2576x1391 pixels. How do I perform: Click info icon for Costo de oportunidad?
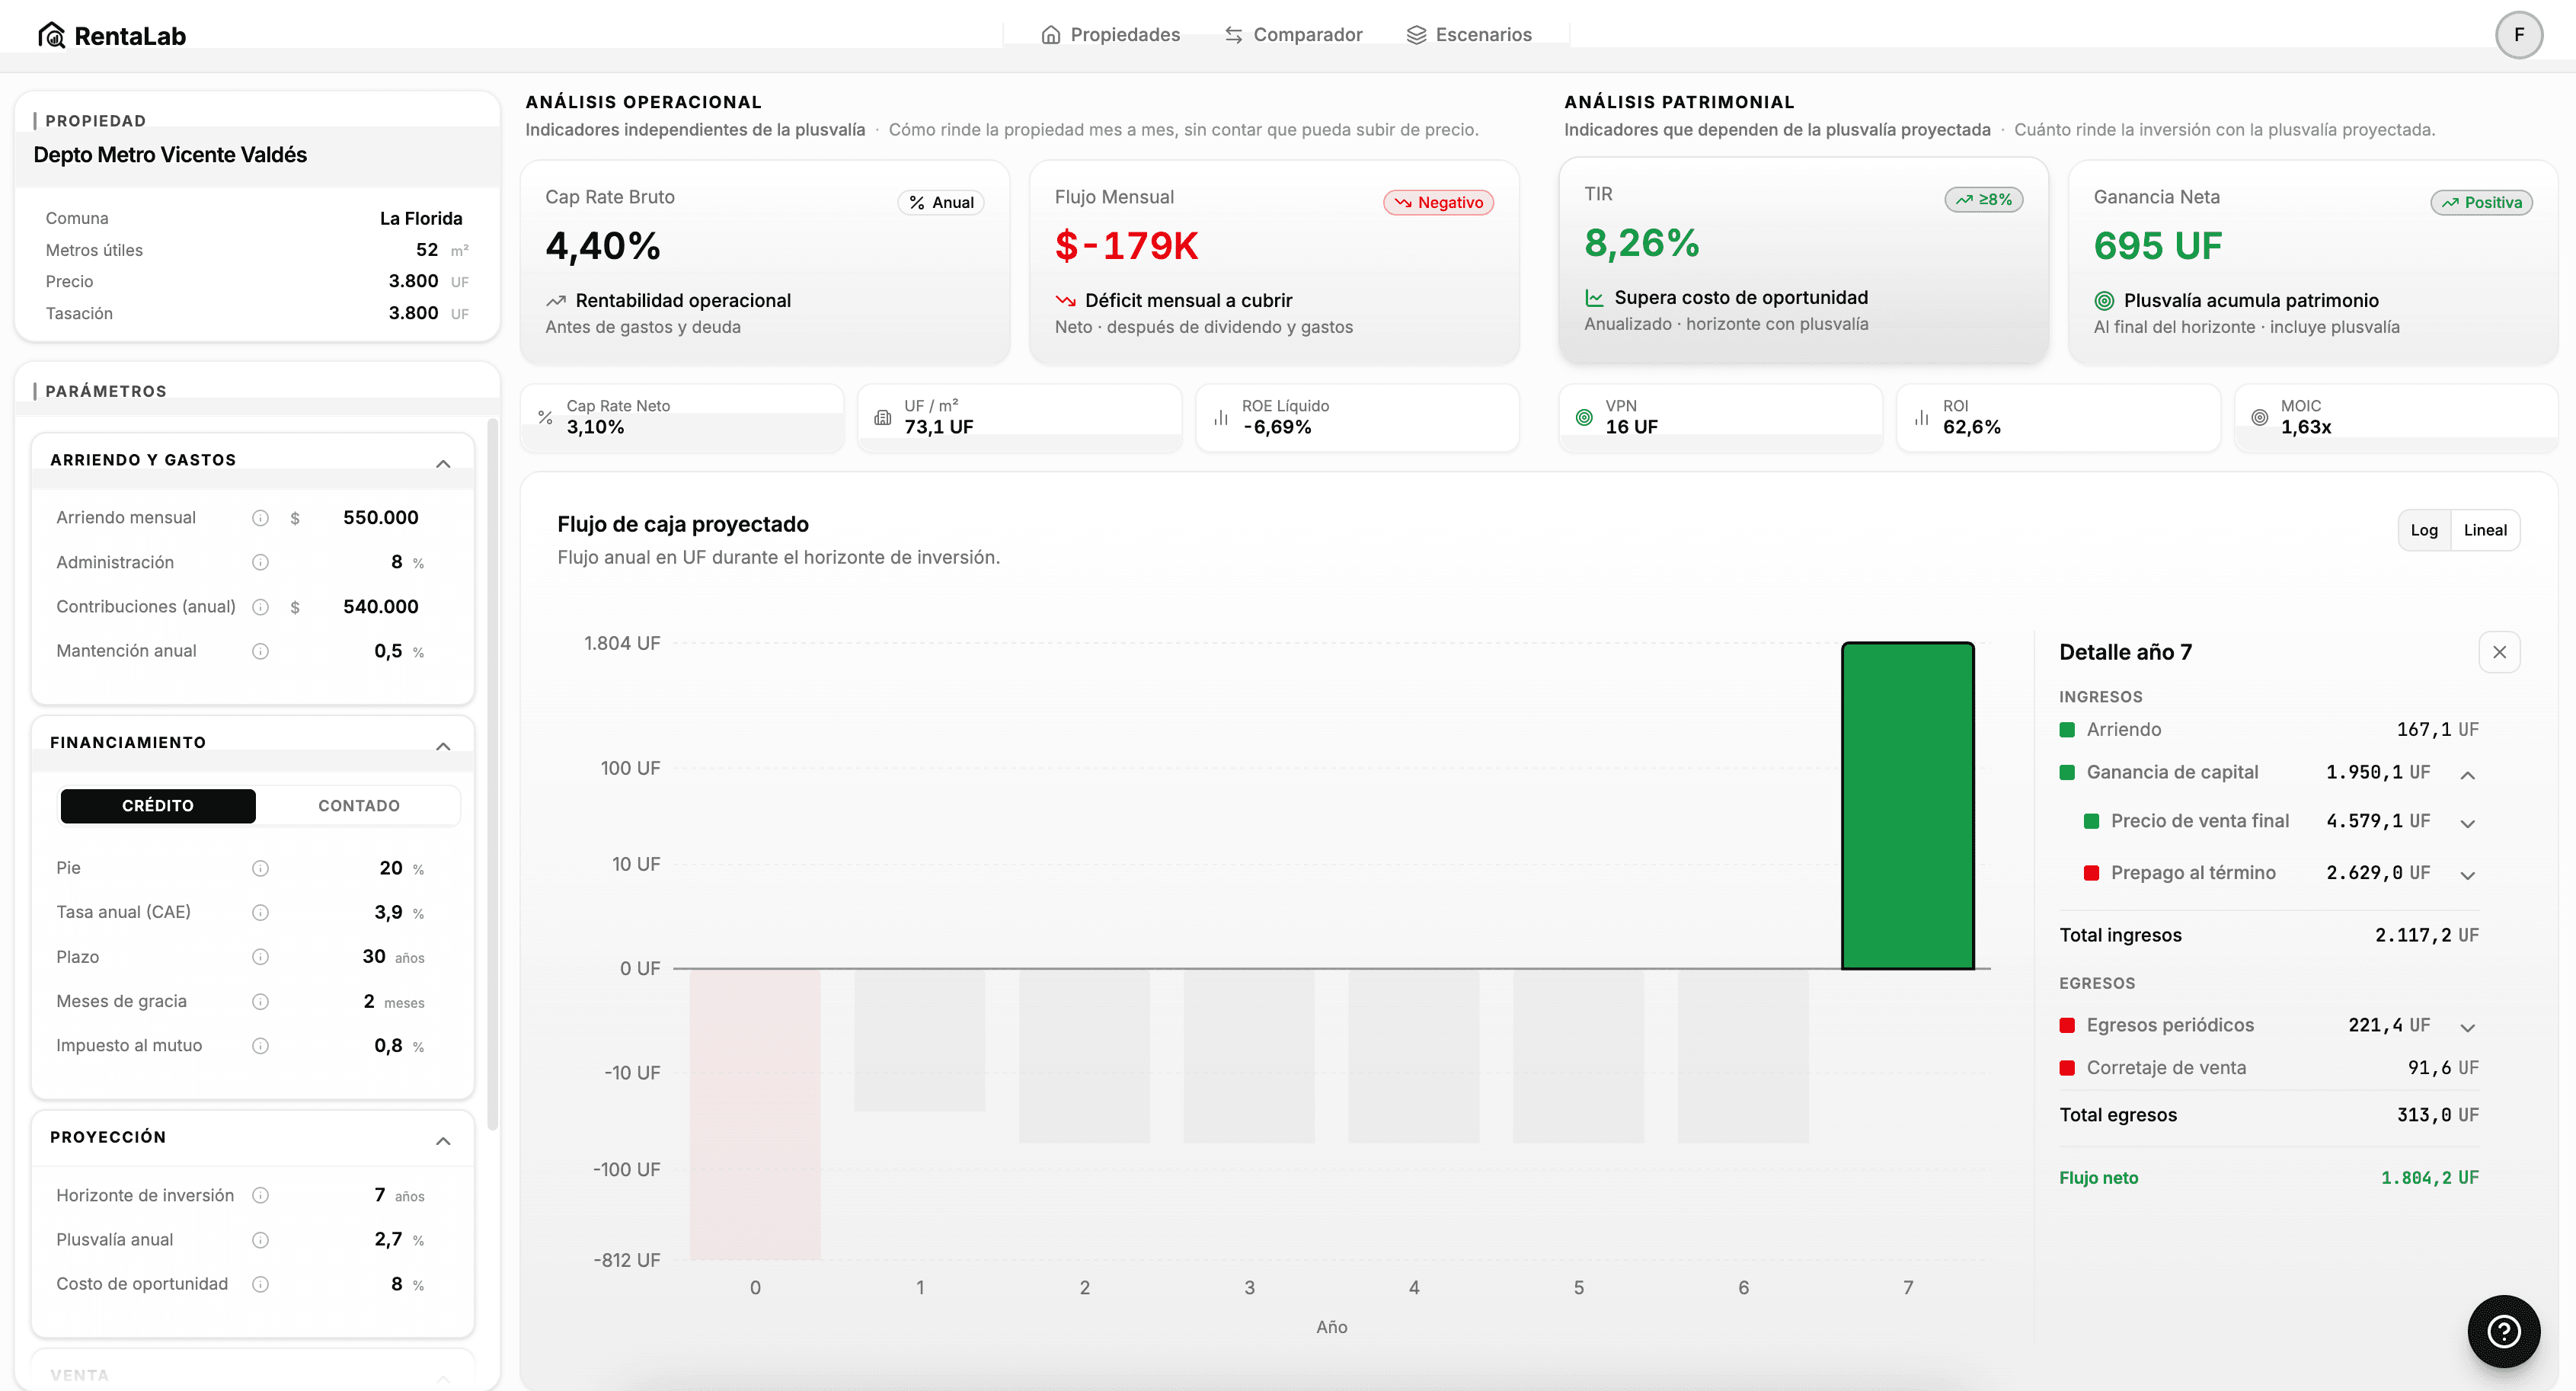click(260, 1284)
